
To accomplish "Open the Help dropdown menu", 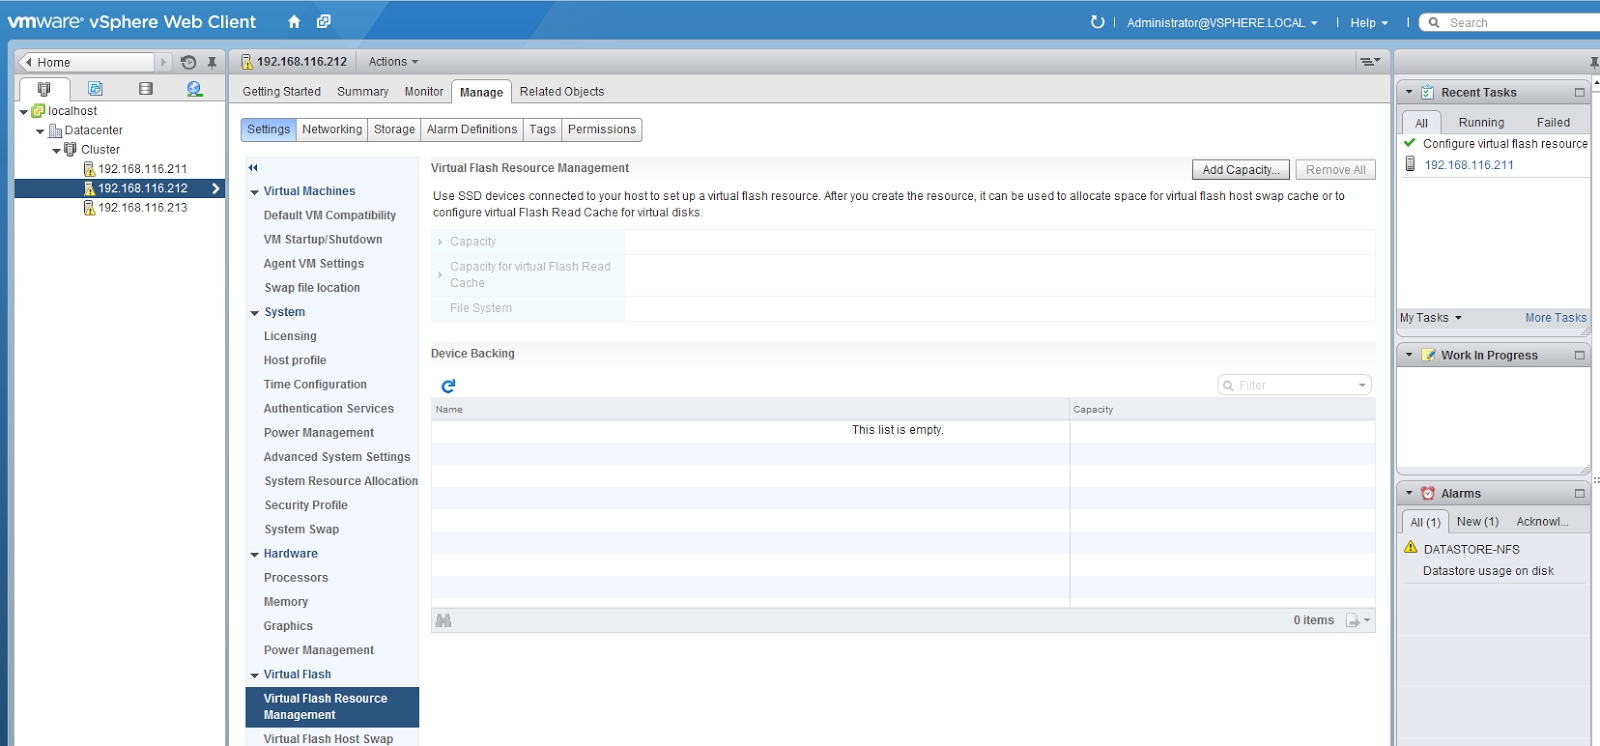I will pos(1369,23).
